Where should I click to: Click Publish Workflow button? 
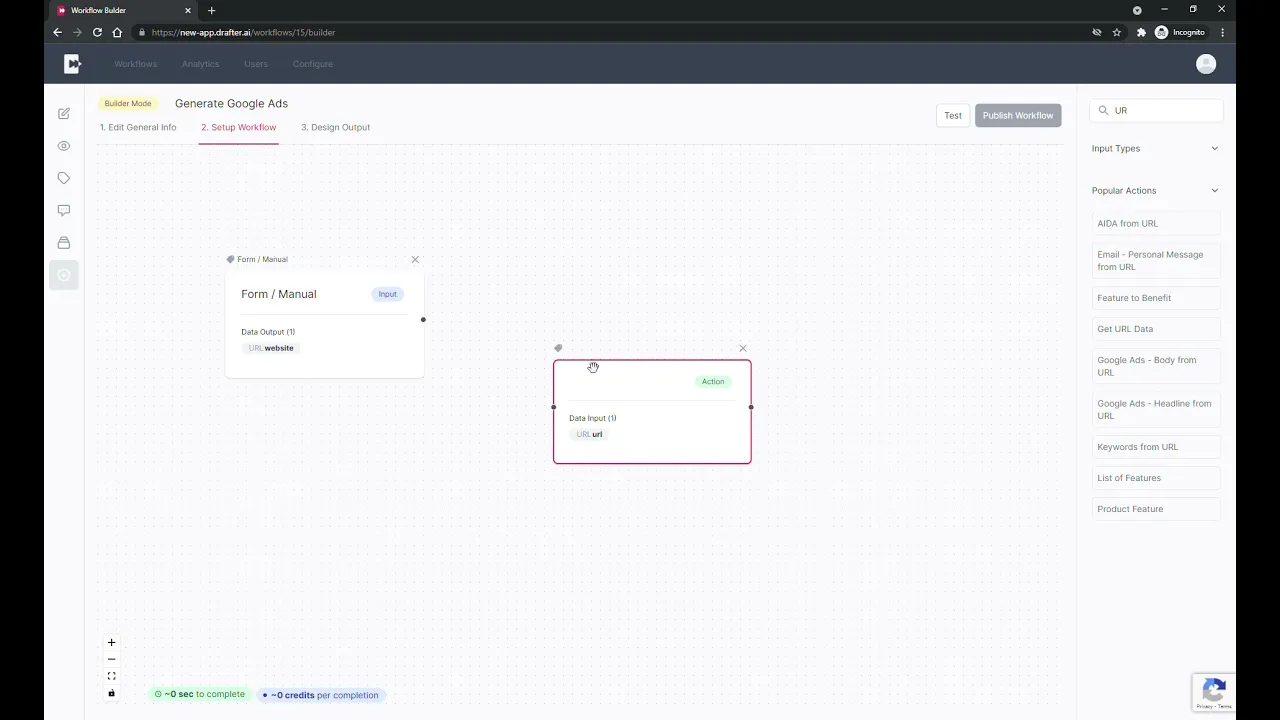pyautogui.click(x=1018, y=115)
